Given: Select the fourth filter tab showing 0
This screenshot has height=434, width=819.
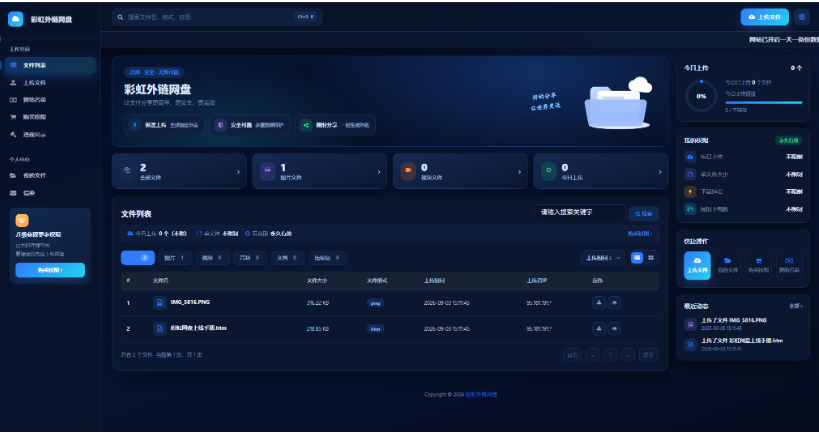Looking at the screenshot, I should 250,258.
